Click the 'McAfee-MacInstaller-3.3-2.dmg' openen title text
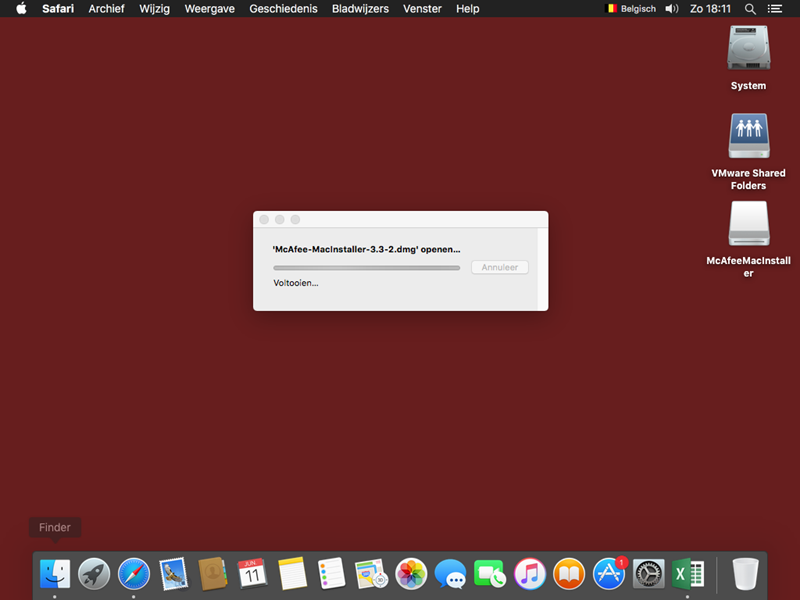The image size is (800, 600). click(366, 249)
